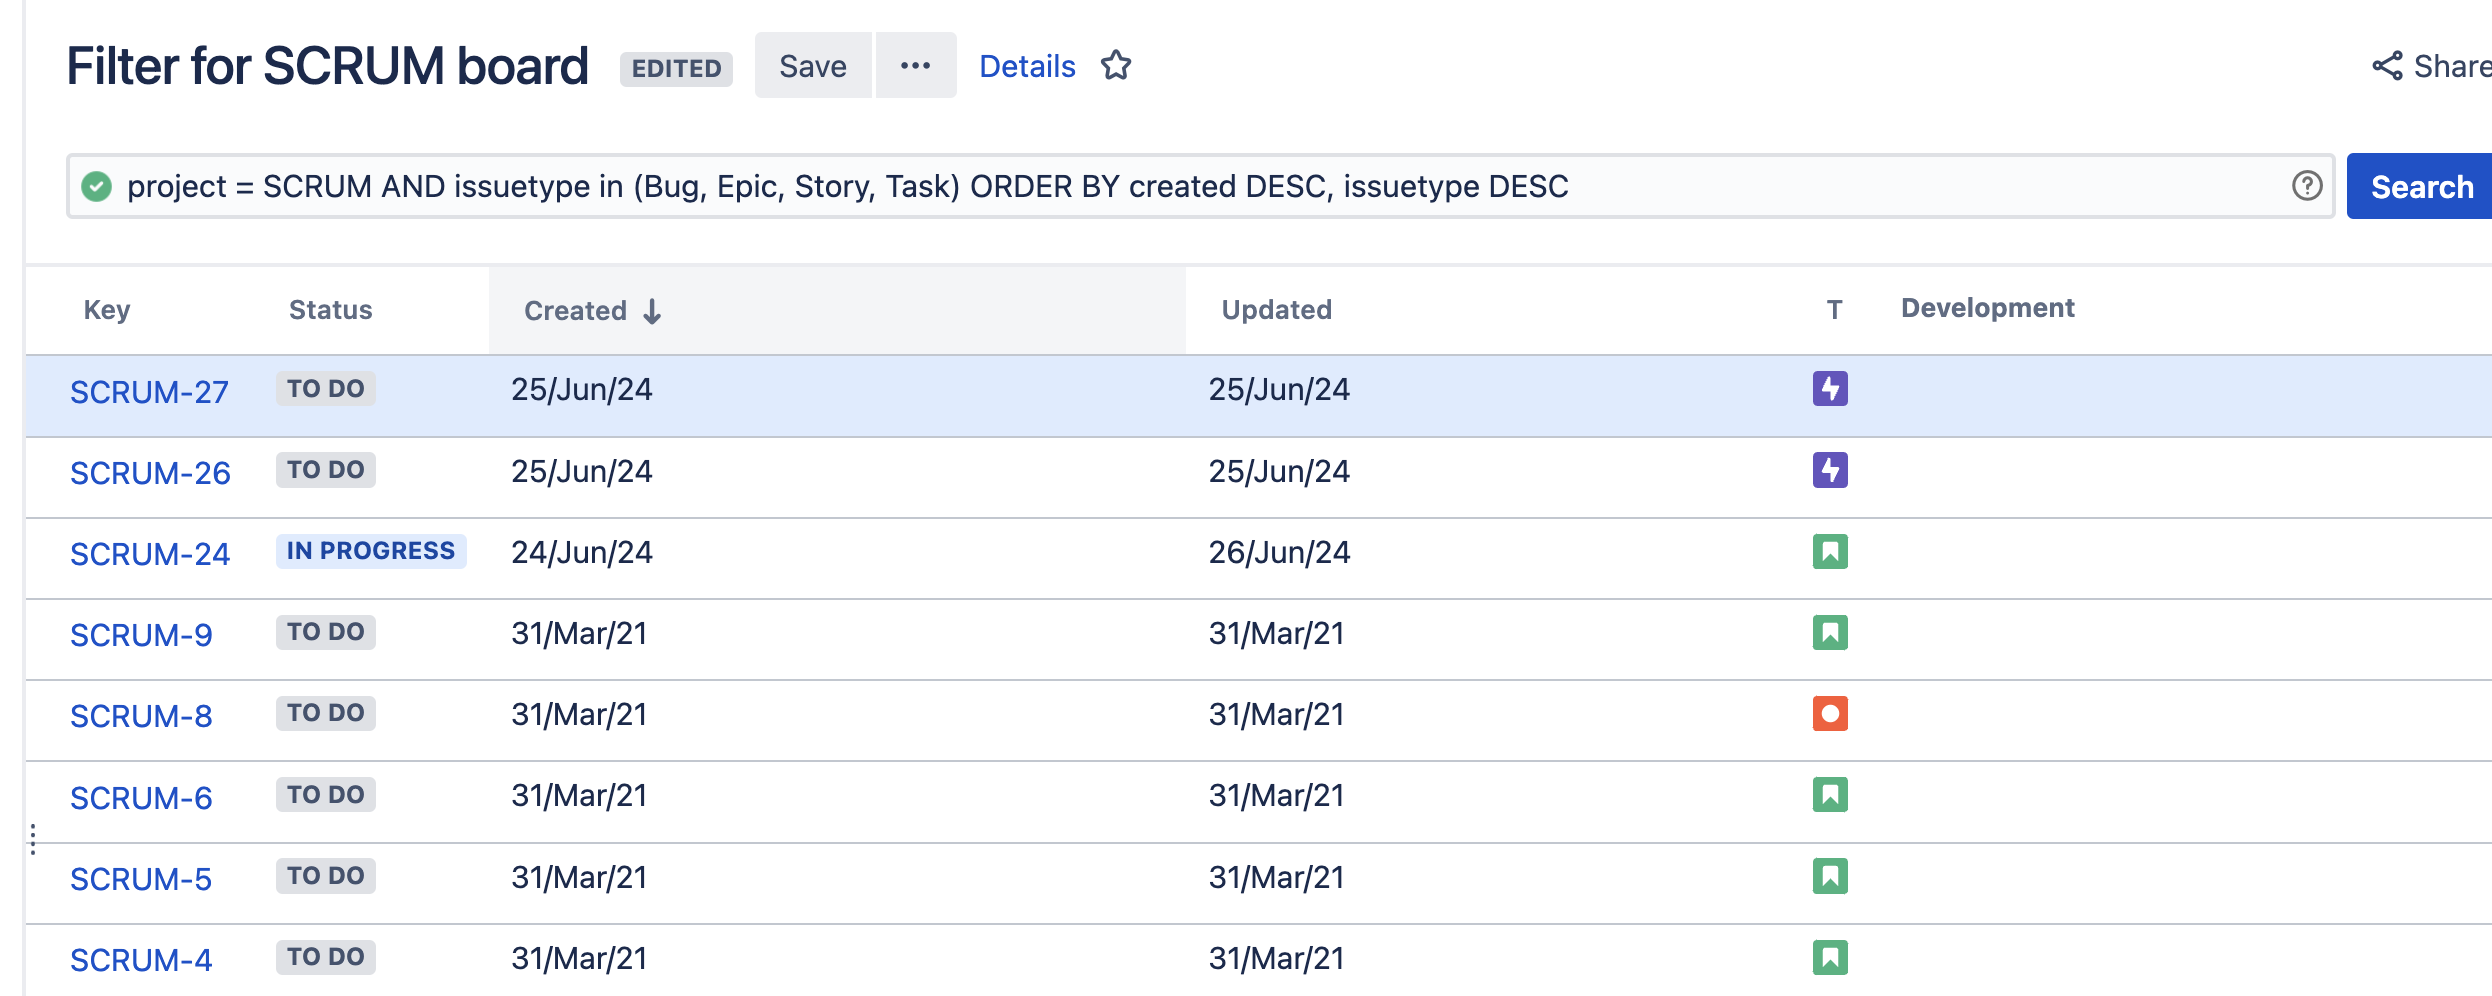Open issue SCRUM-24
The height and width of the screenshot is (996, 2492).
tap(150, 554)
